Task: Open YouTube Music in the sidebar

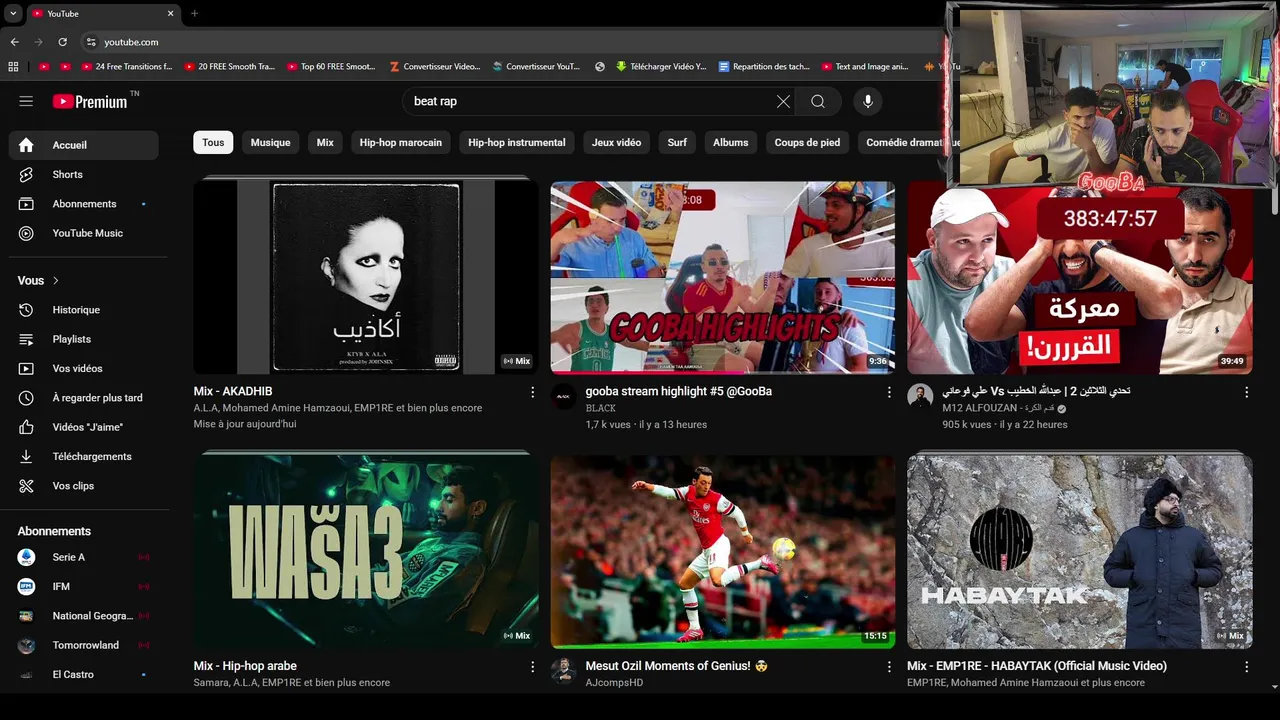Action: click(x=84, y=233)
